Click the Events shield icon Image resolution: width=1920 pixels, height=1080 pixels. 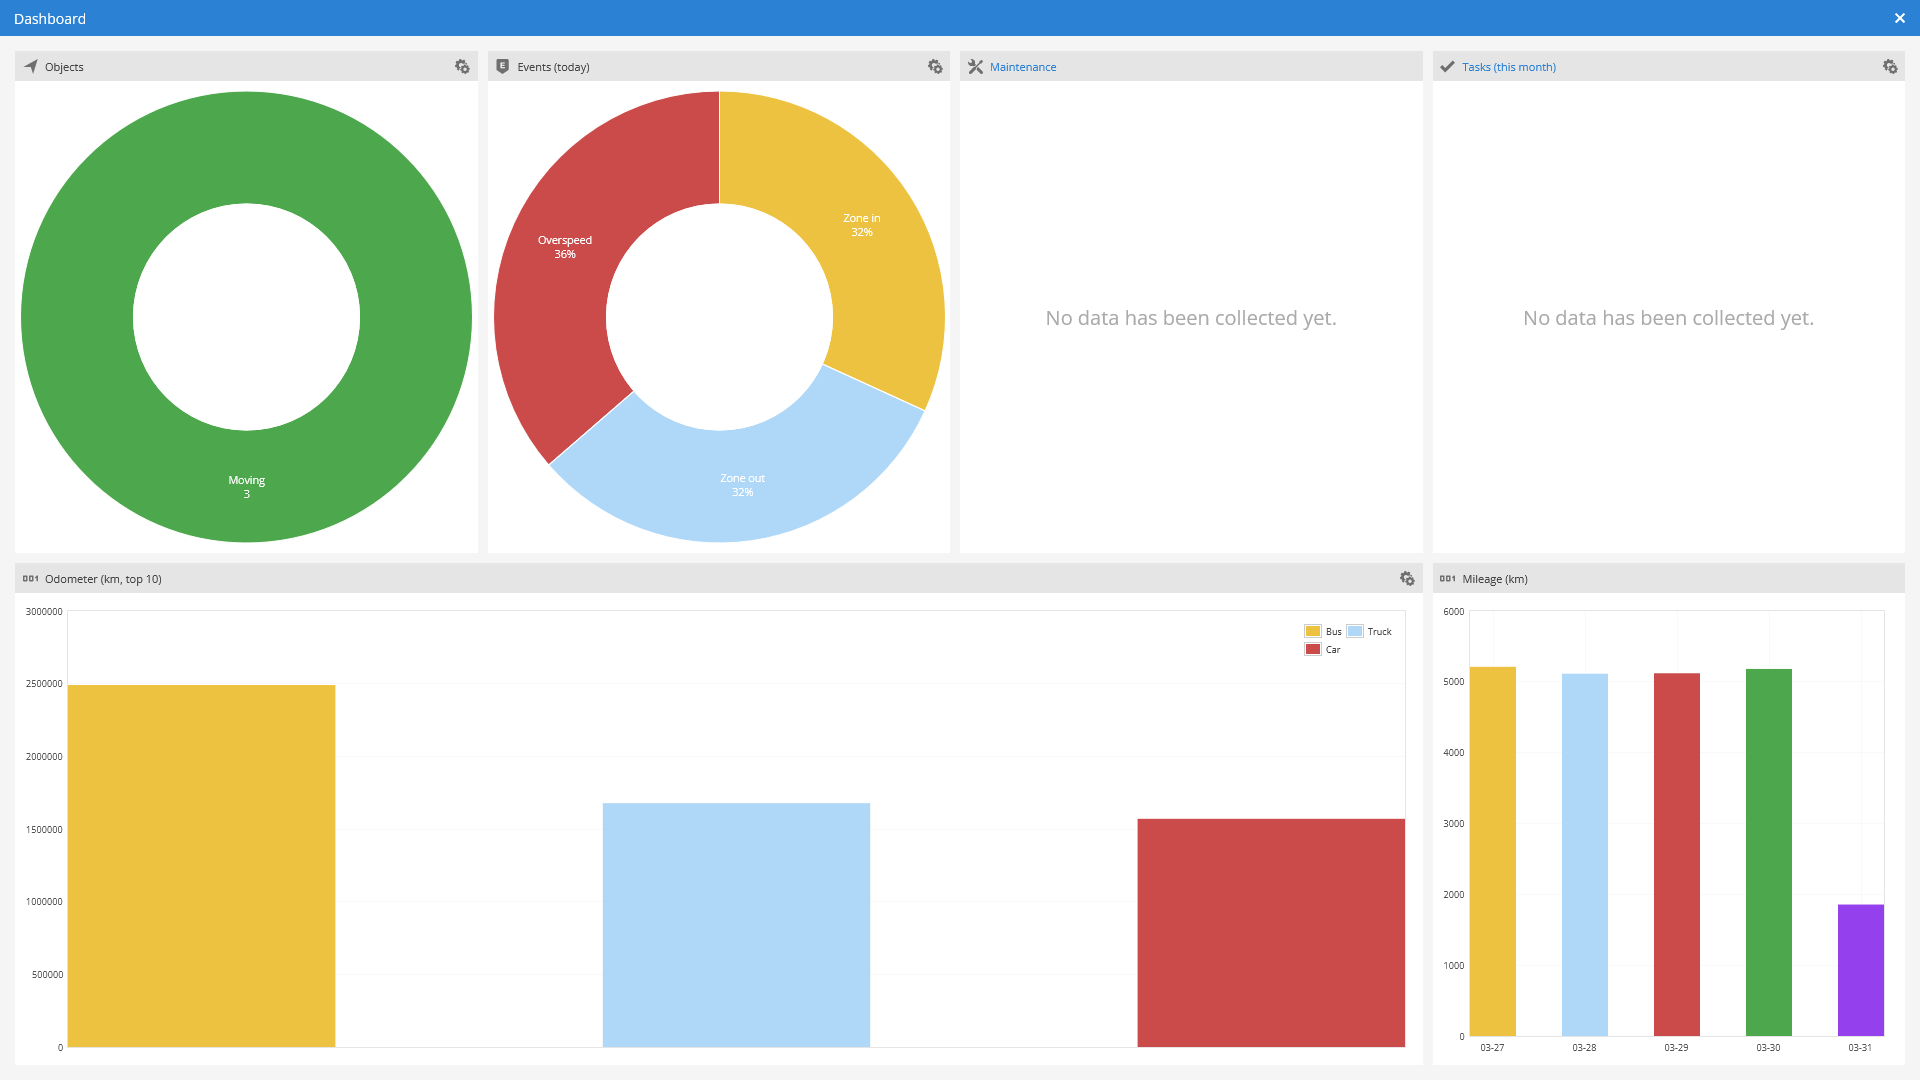[503, 67]
